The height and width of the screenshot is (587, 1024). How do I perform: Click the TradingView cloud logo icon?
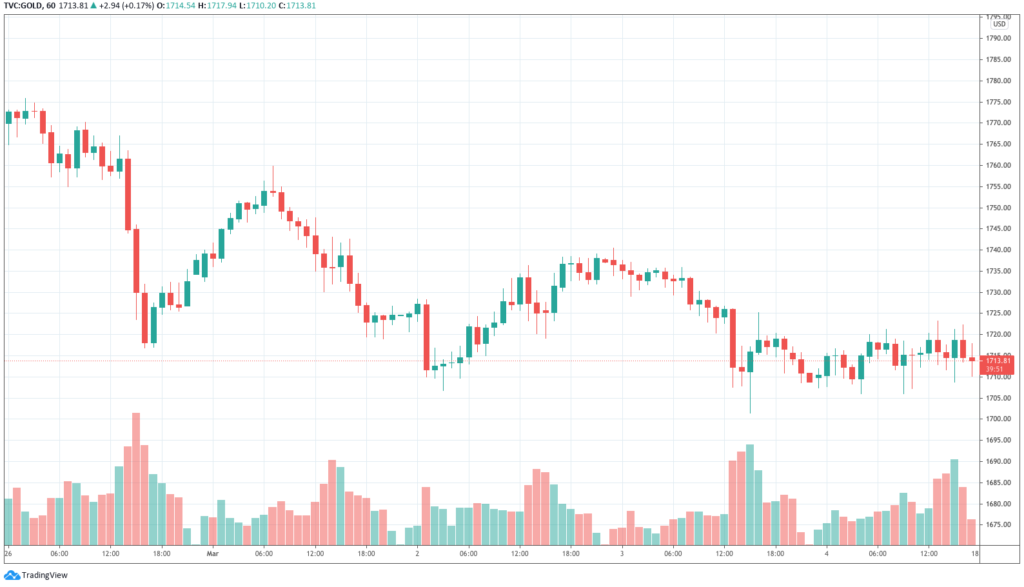tap(12, 575)
